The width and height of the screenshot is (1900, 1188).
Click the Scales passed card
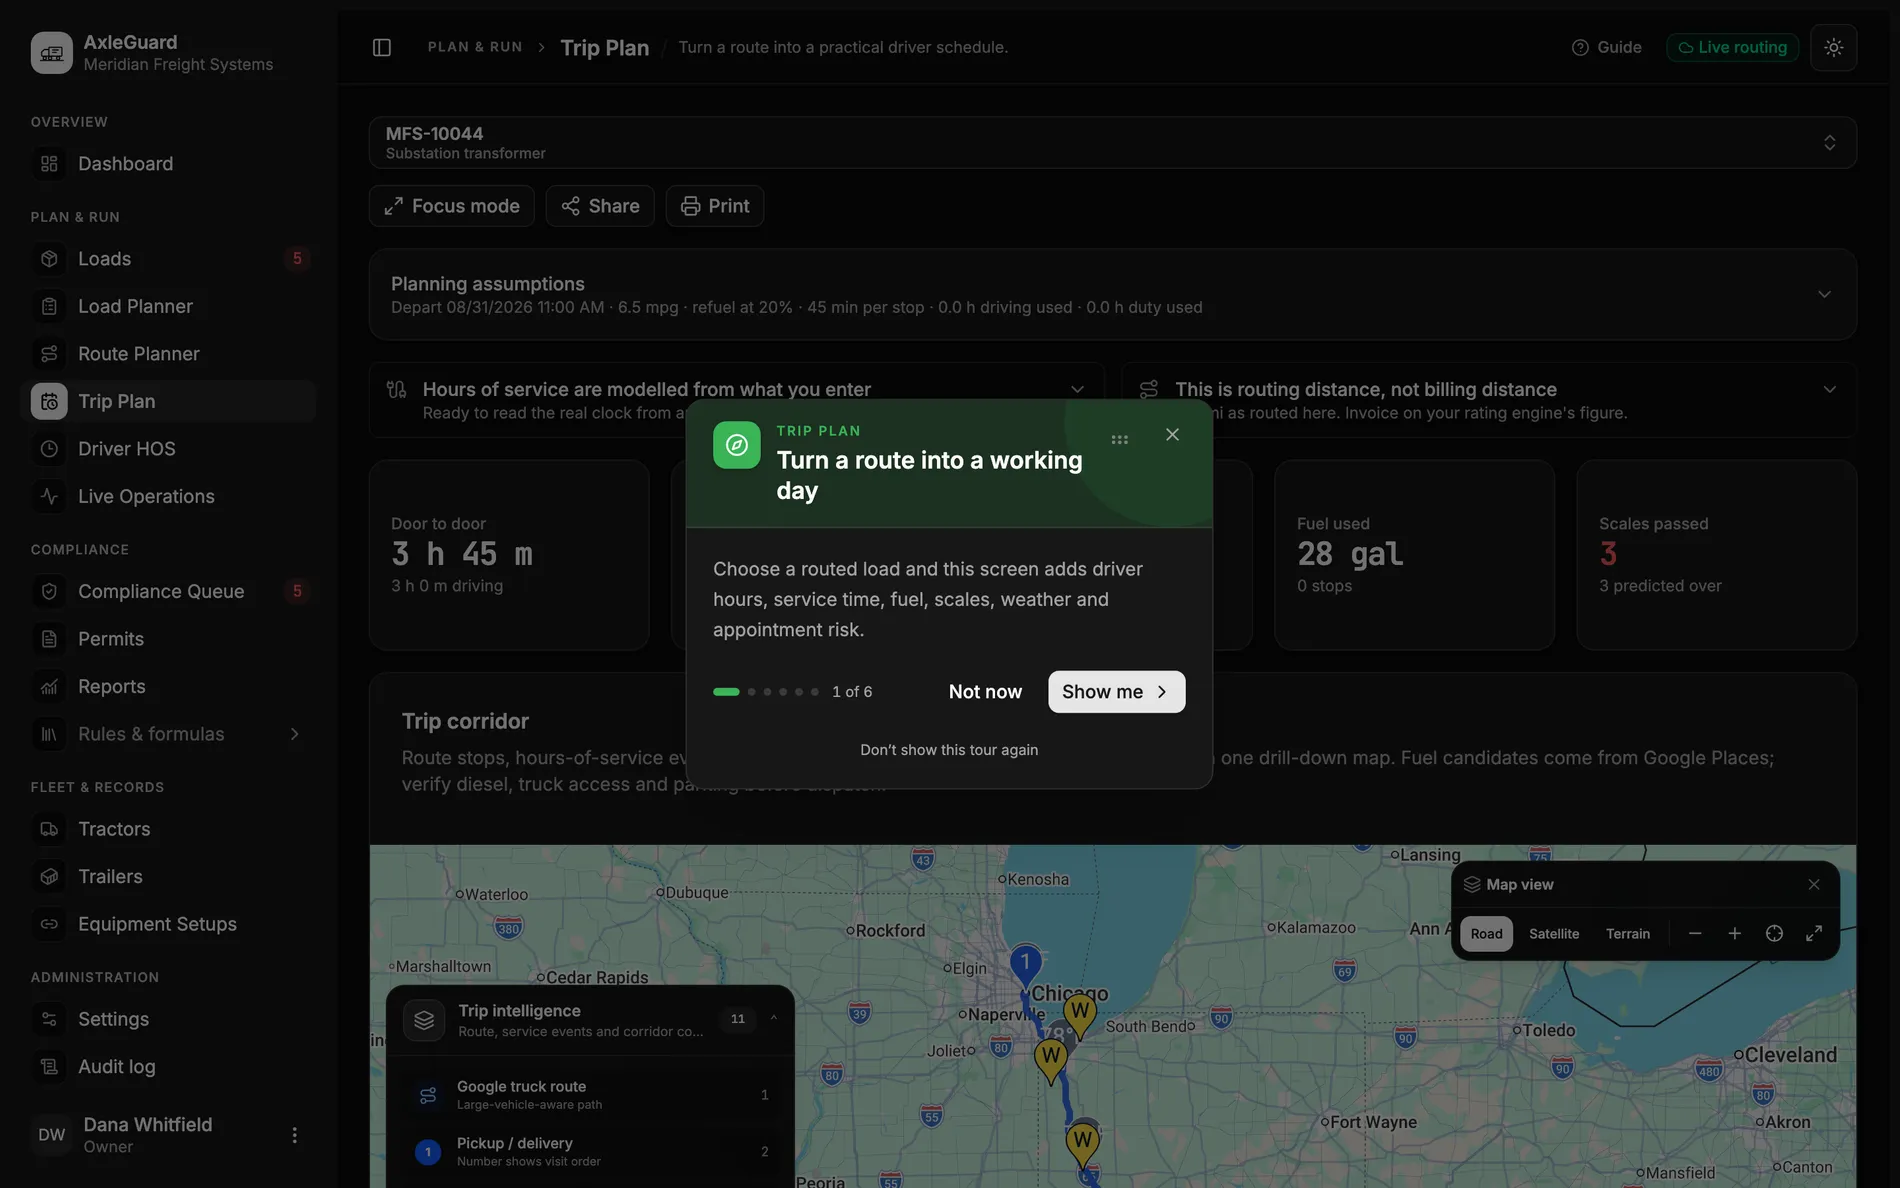coord(1716,555)
